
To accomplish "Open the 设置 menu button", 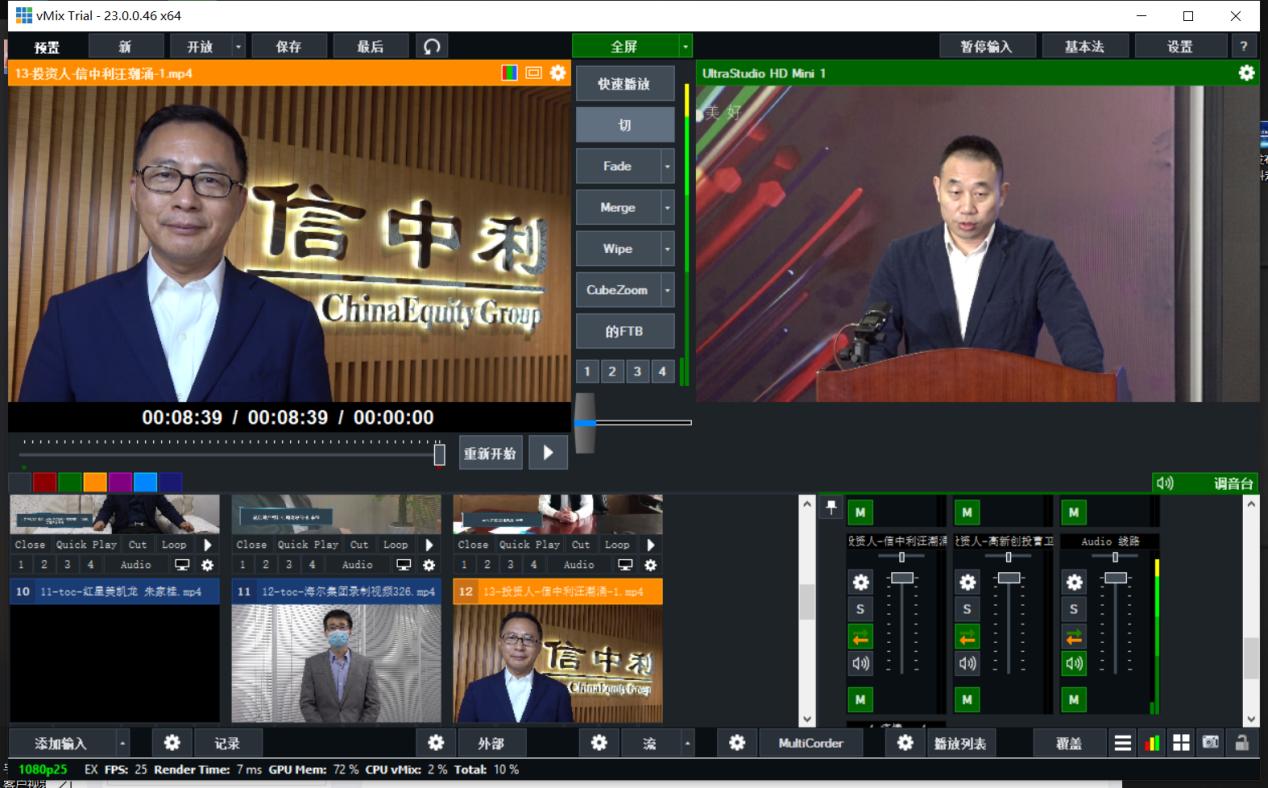I will 1180,46.
